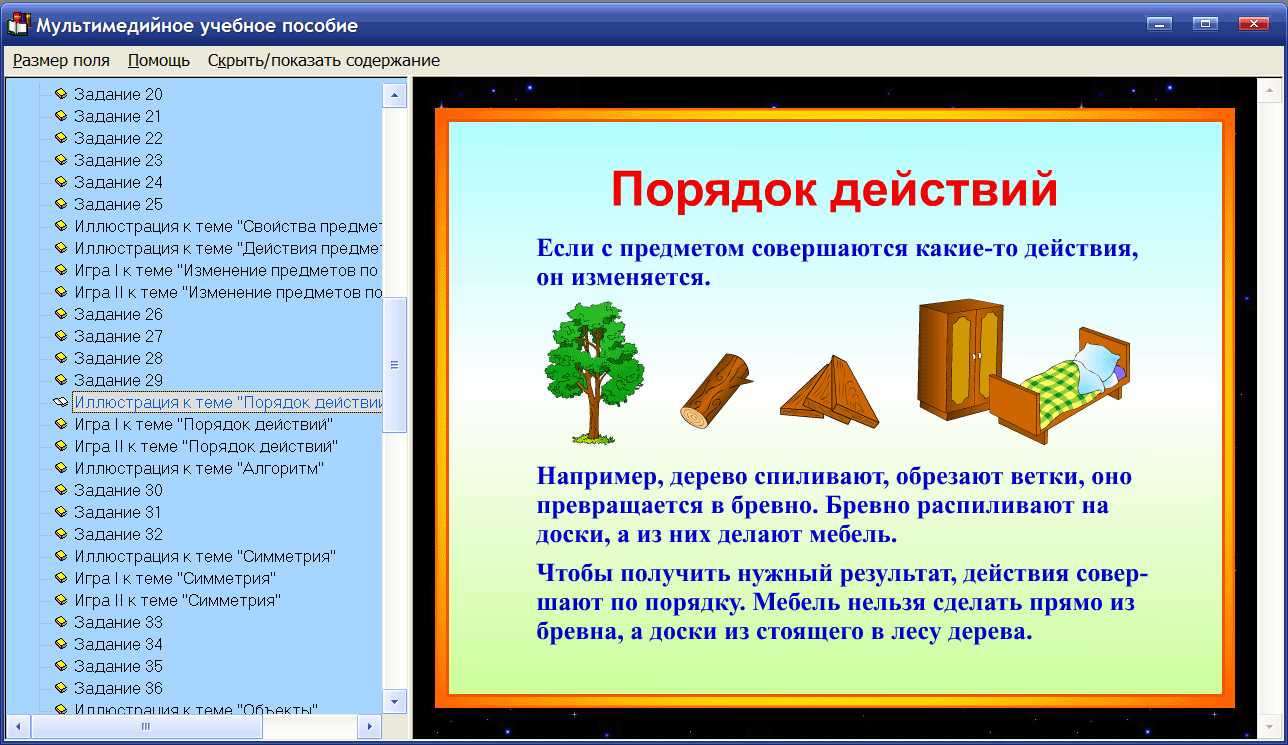
Task: Click the books icon in the title bar
Action: pyautogui.click(x=17, y=23)
